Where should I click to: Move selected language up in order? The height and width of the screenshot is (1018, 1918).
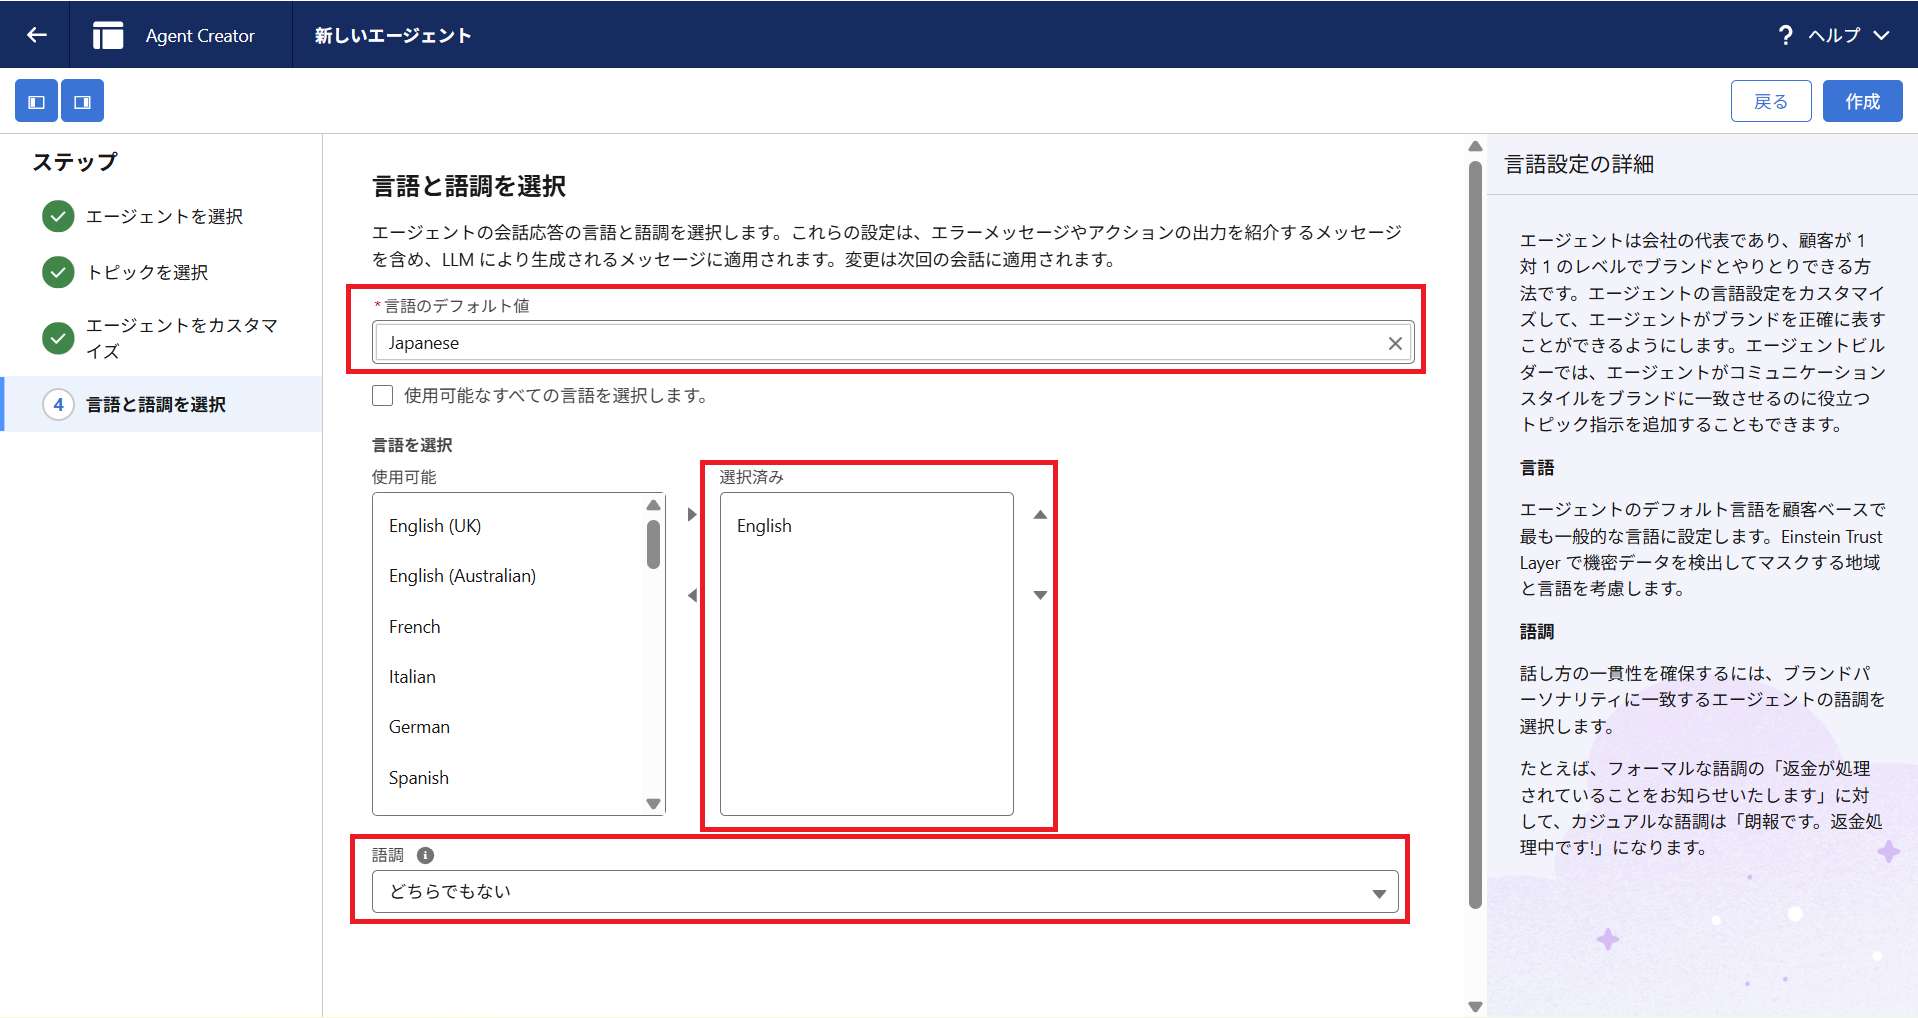[x=1040, y=515]
